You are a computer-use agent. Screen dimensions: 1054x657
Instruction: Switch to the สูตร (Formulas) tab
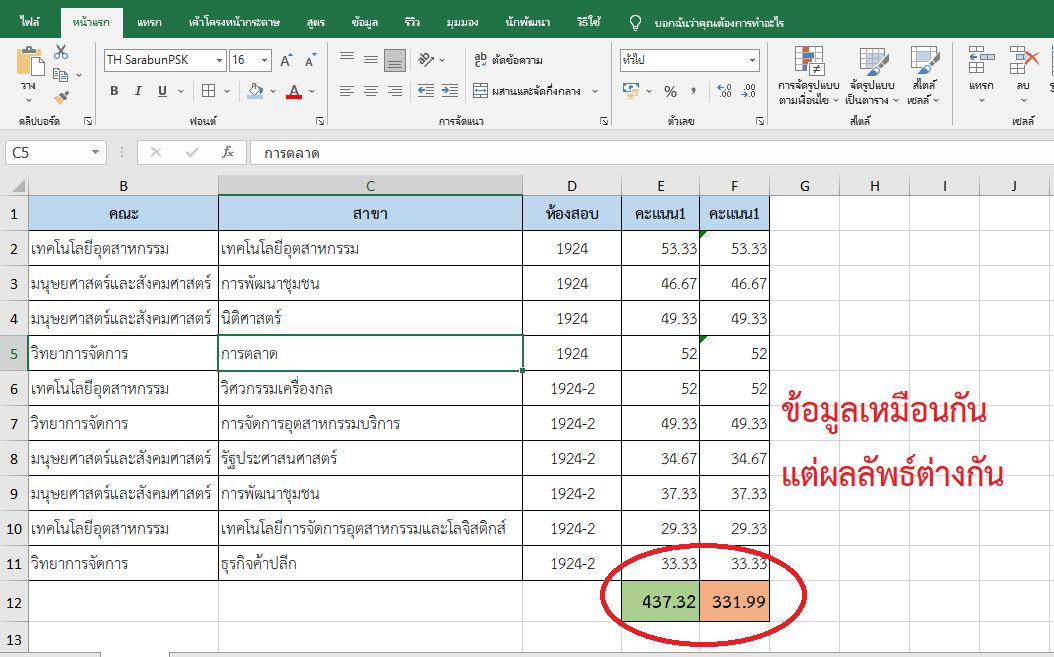[315, 22]
